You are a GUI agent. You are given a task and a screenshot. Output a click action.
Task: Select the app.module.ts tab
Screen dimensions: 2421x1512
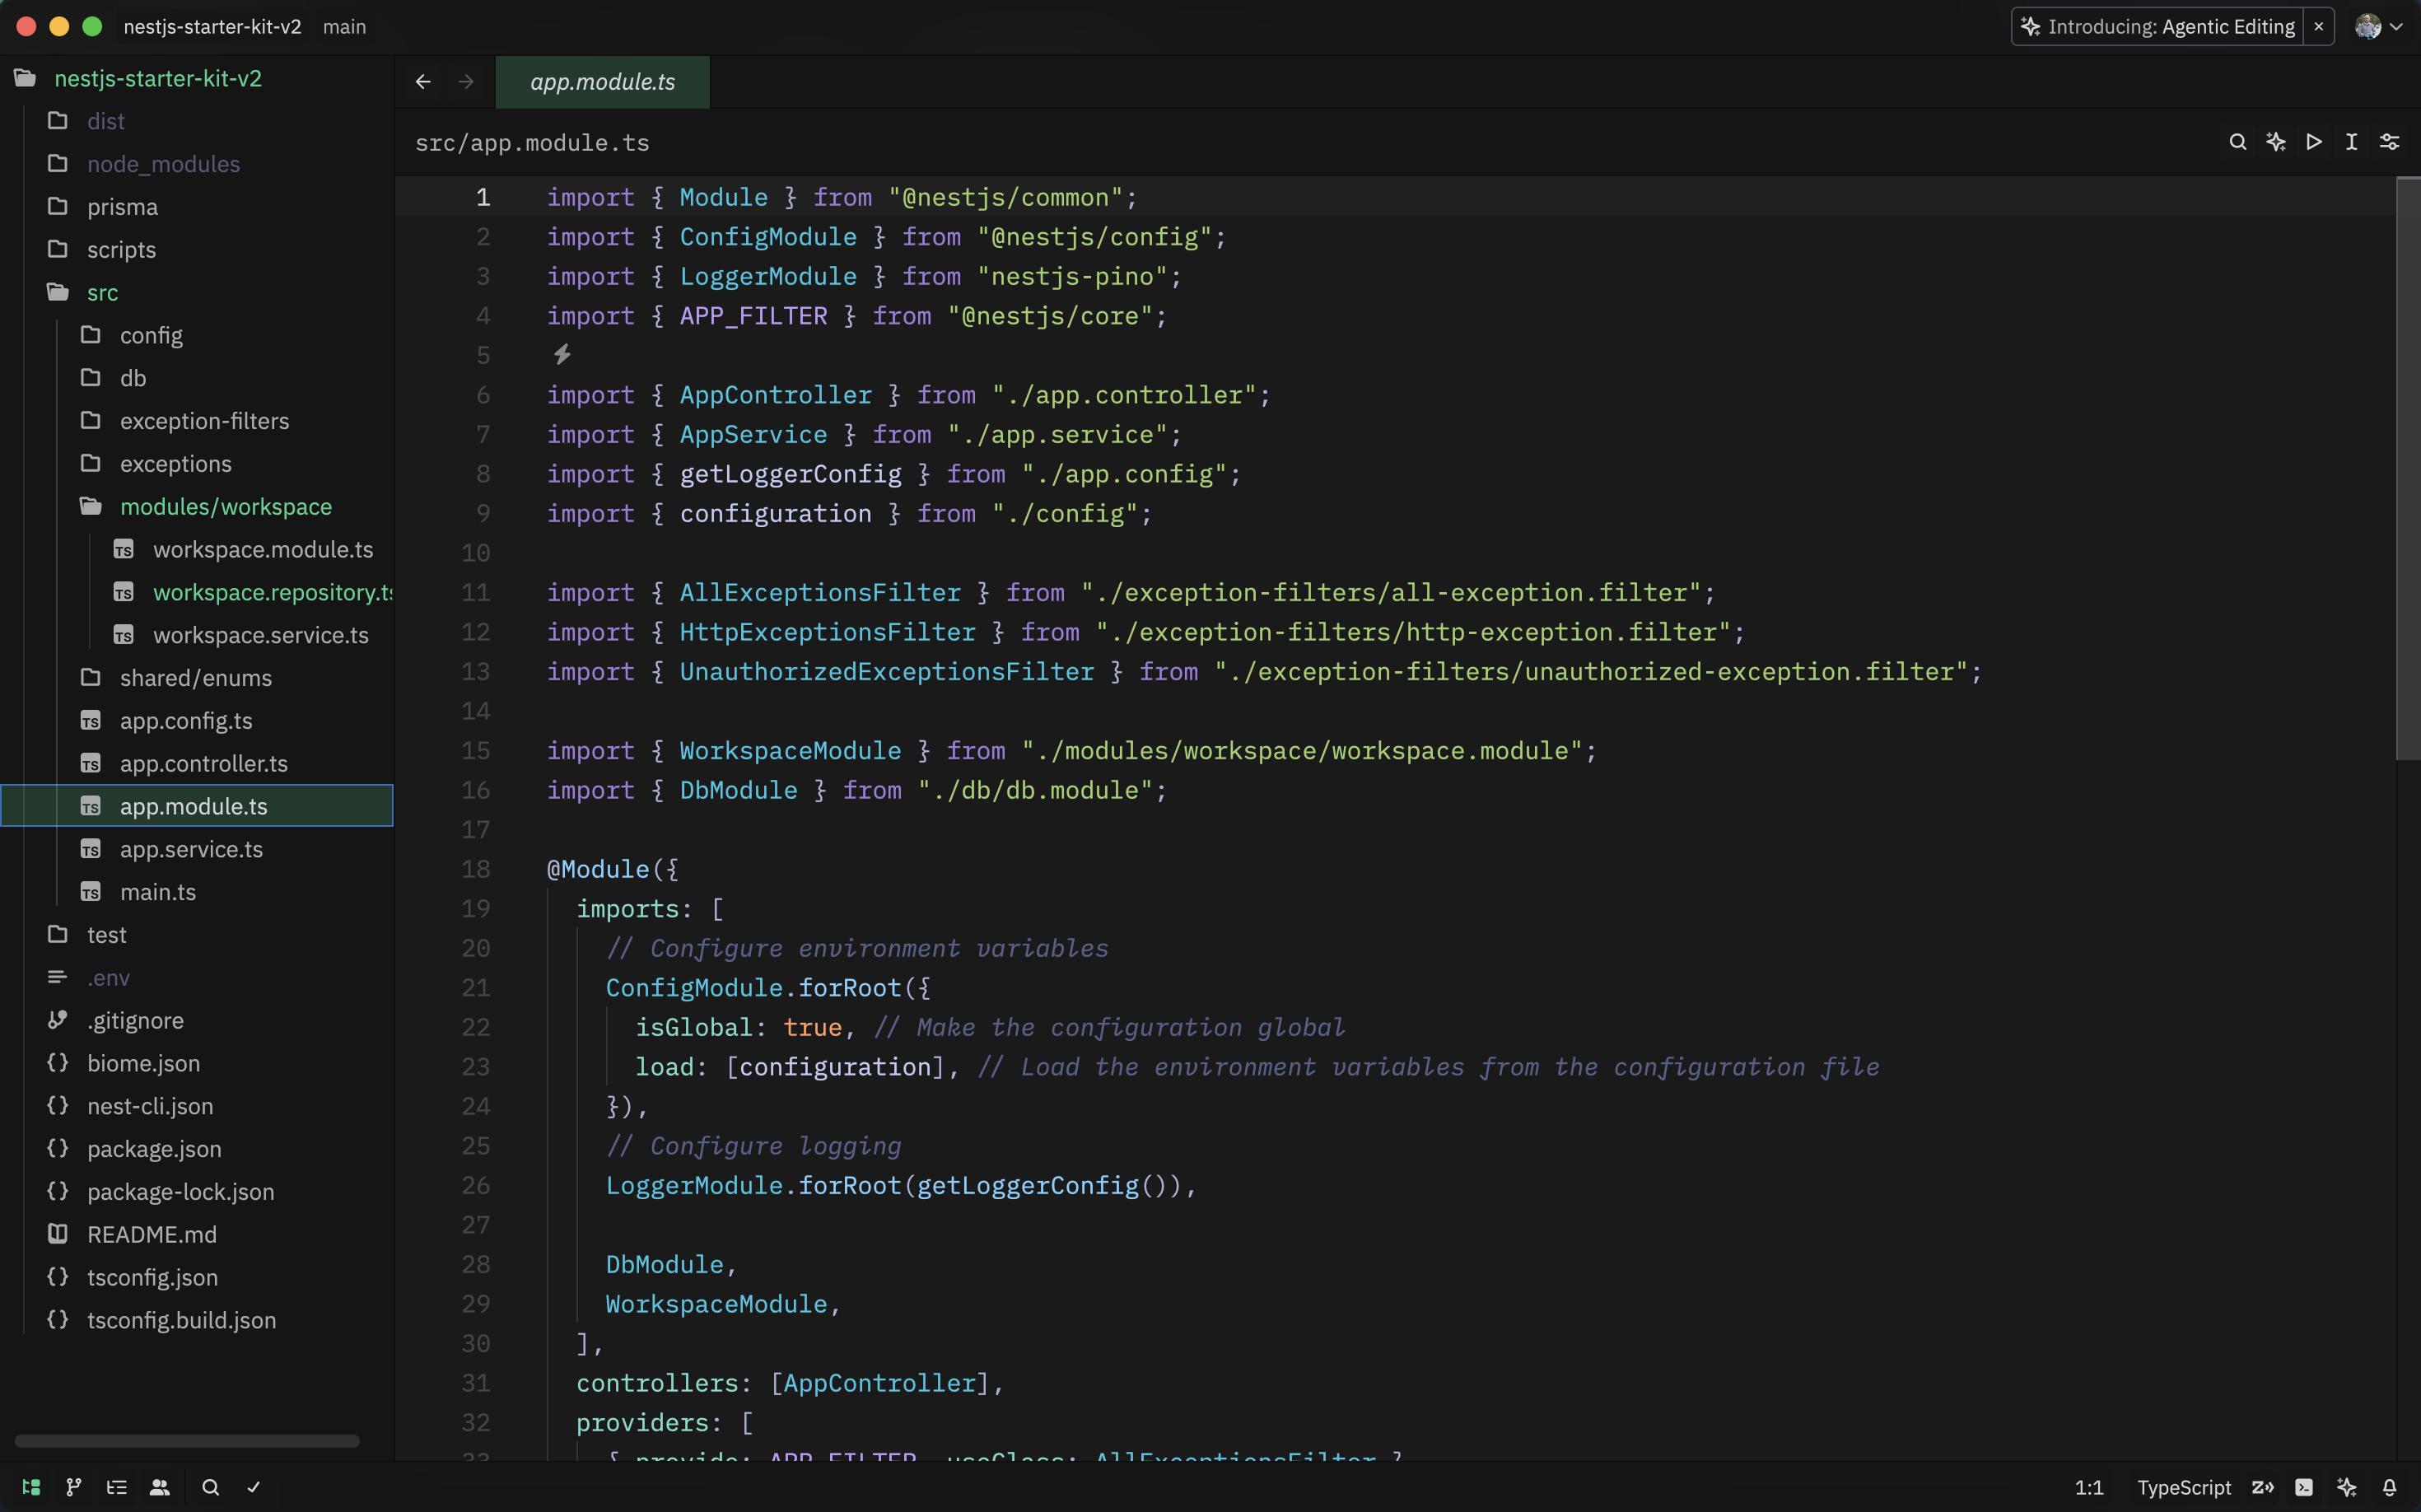point(602,82)
